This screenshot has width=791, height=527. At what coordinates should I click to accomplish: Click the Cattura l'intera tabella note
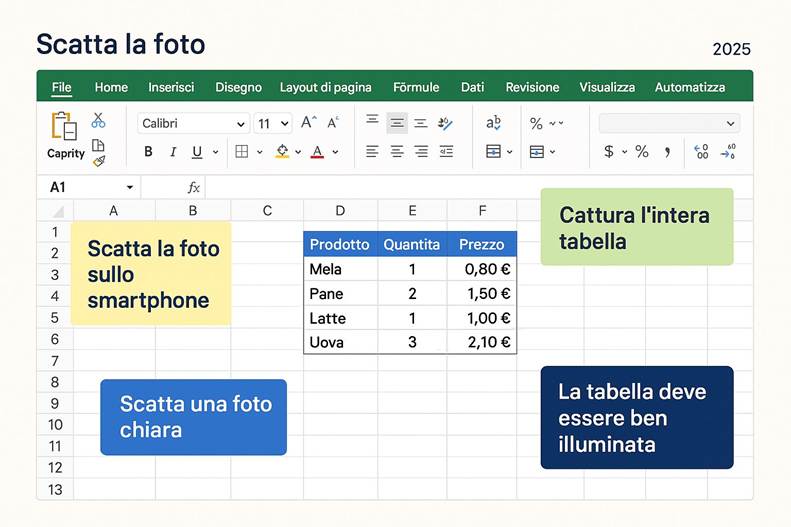(637, 227)
